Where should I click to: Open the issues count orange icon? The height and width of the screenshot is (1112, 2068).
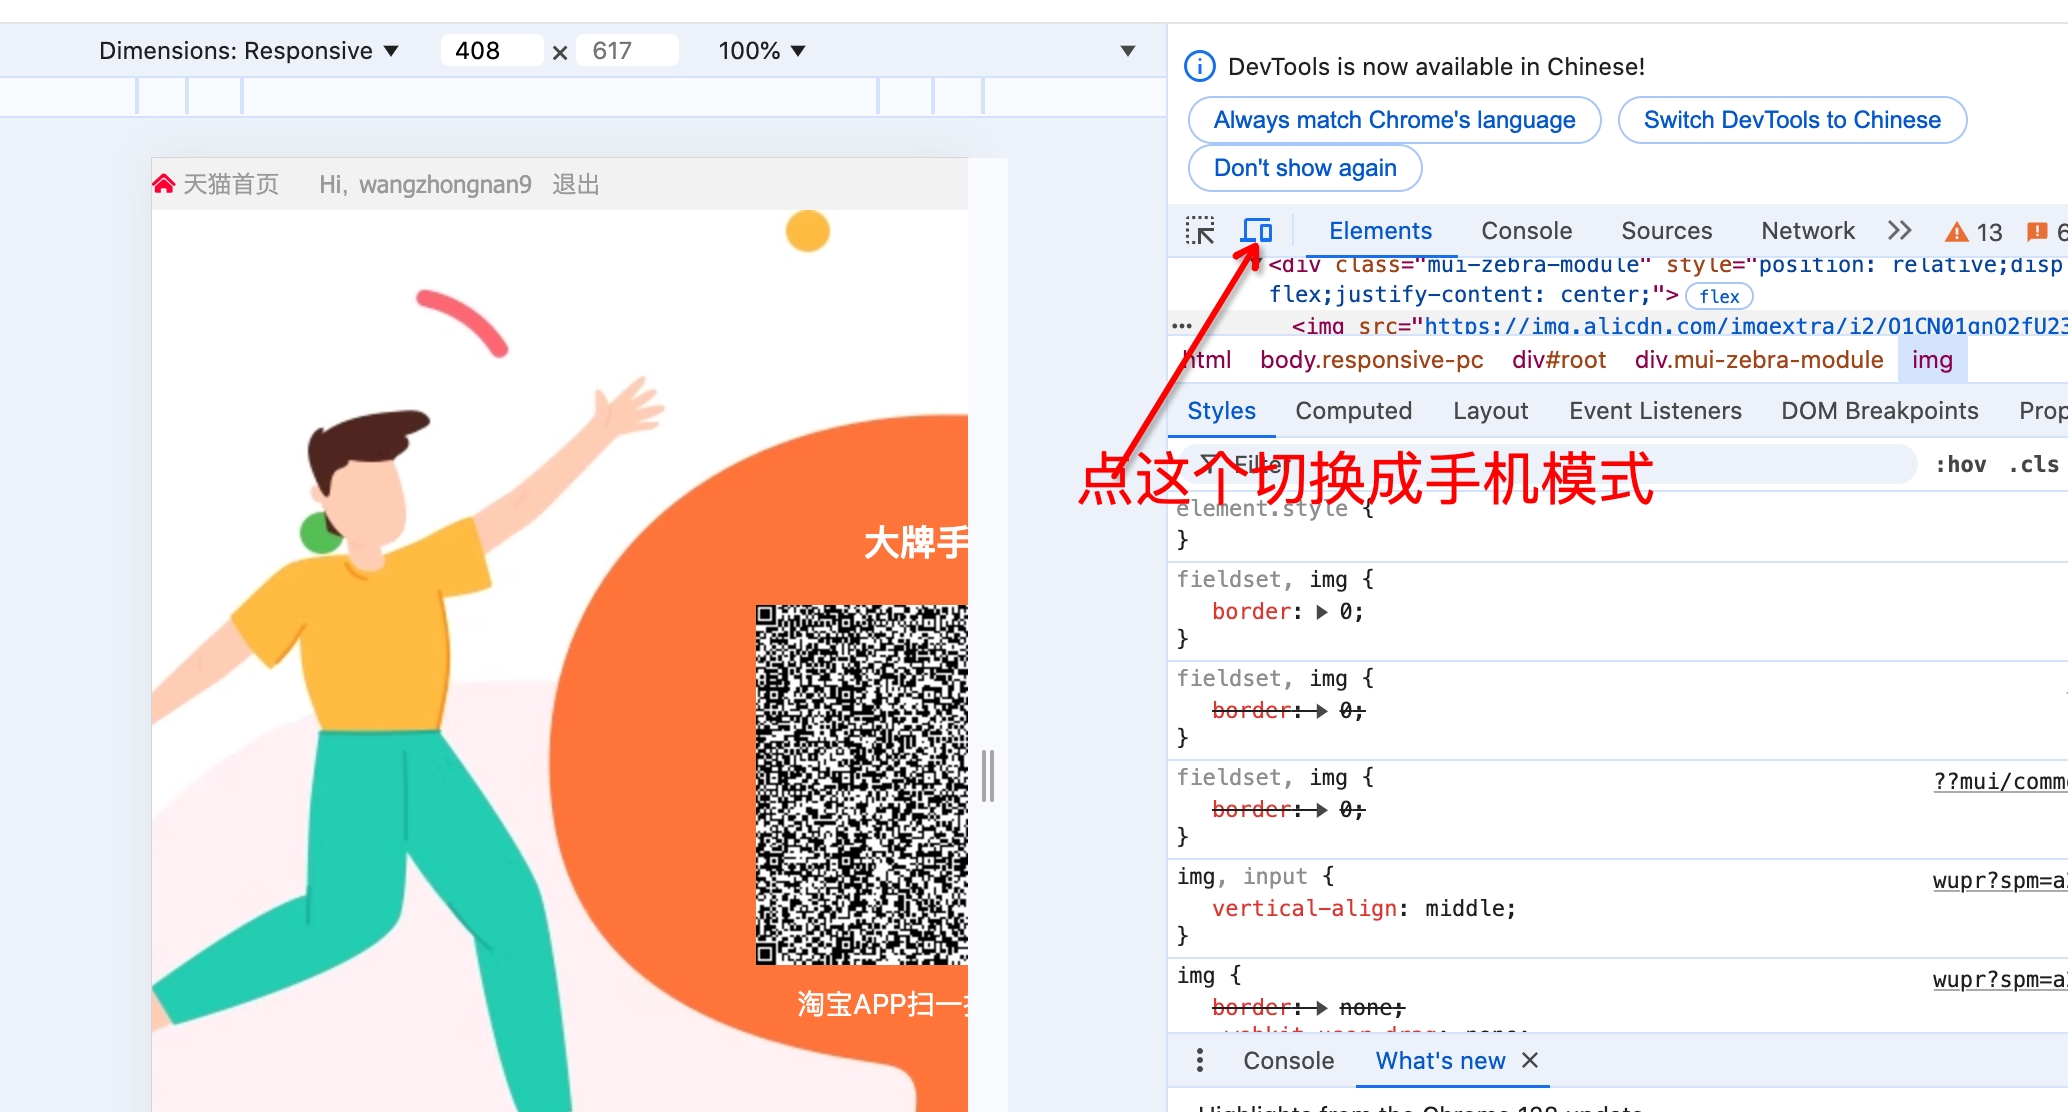[x=2037, y=232]
